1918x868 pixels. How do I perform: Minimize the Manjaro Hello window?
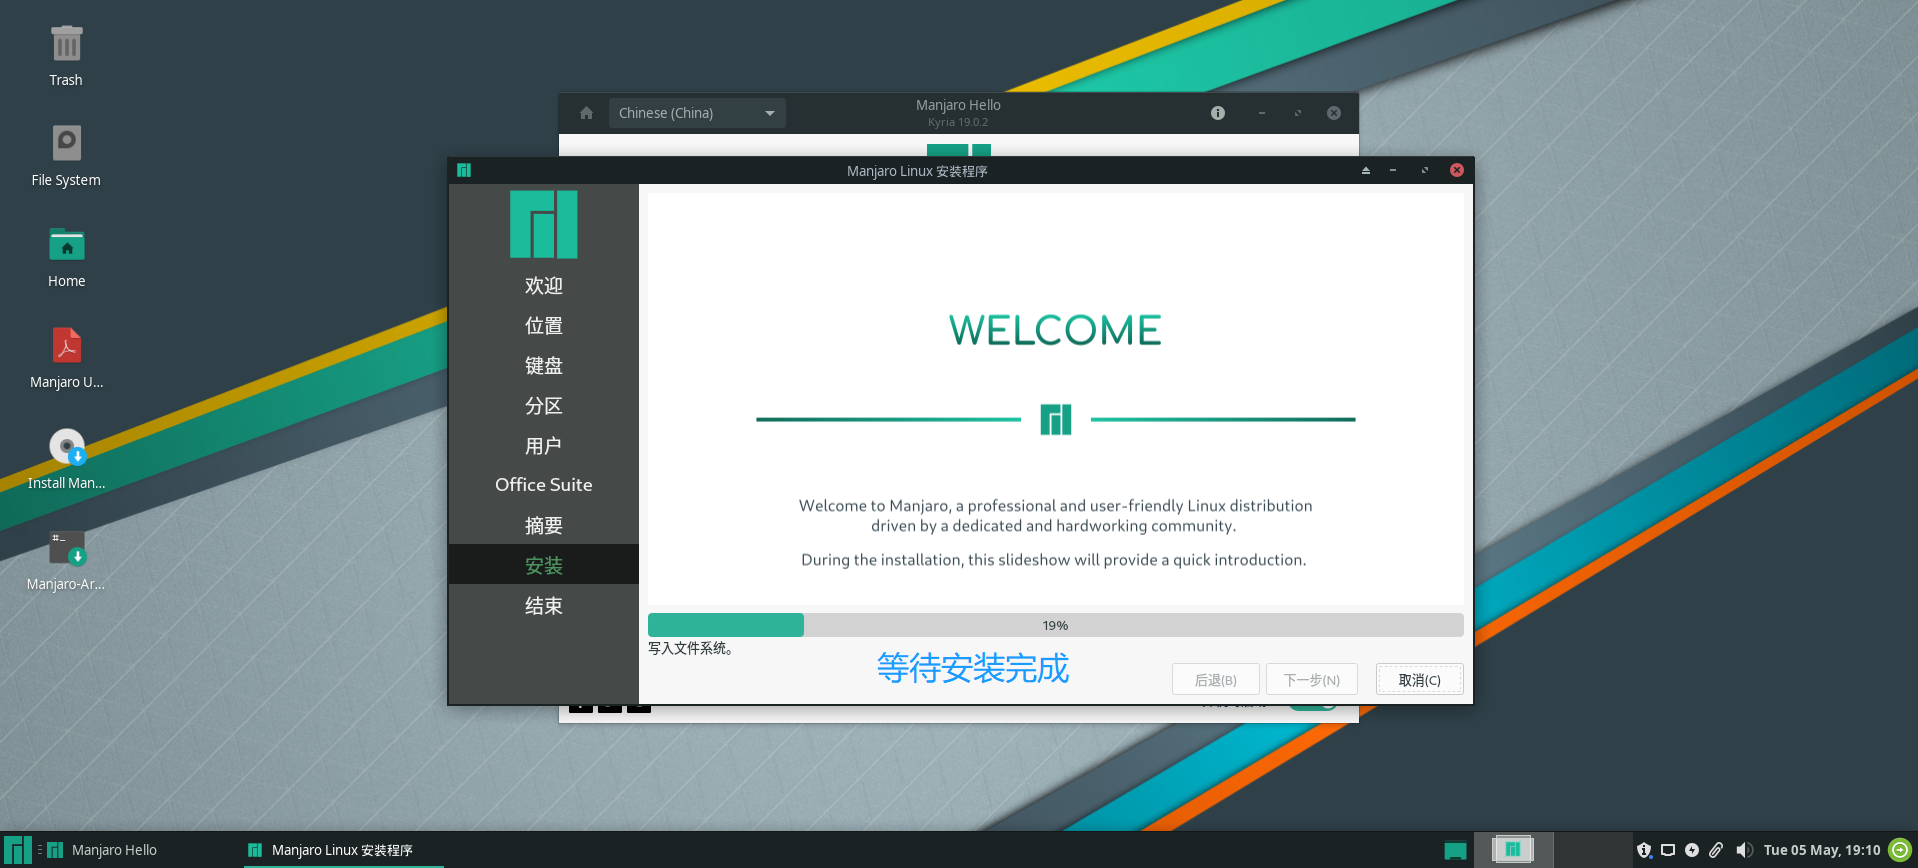[1262, 113]
